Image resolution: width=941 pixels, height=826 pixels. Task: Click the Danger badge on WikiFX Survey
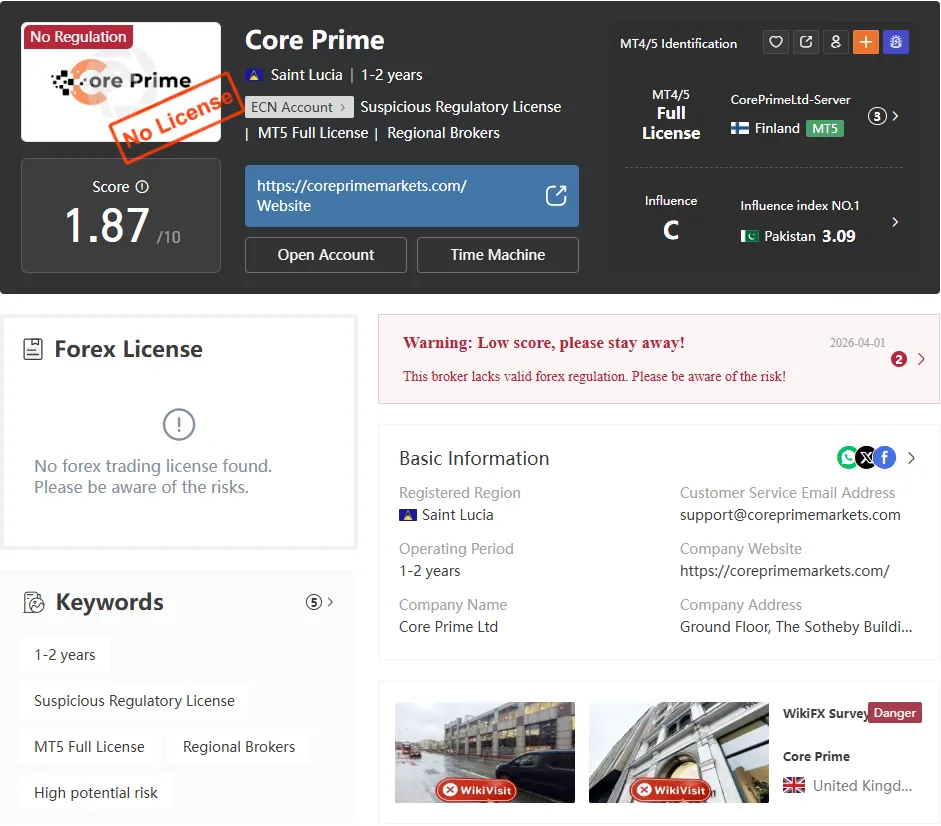pos(894,713)
